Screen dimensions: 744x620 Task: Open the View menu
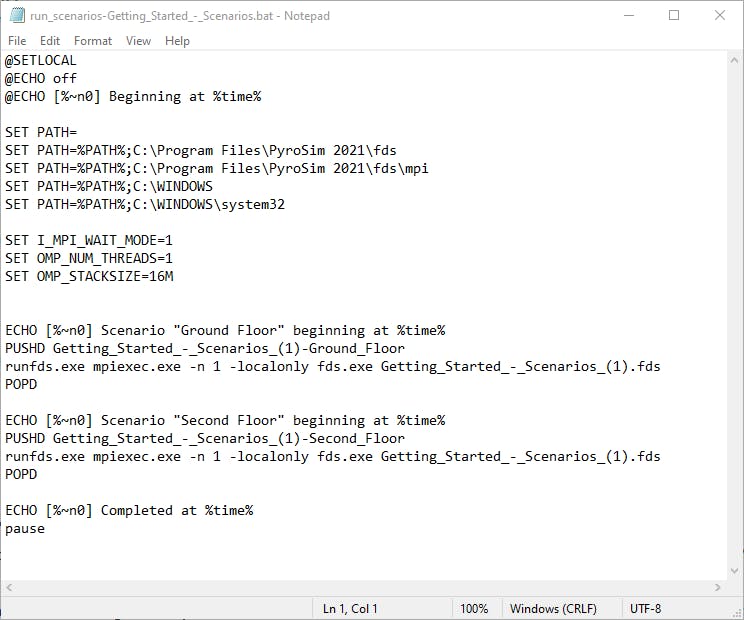click(138, 41)
